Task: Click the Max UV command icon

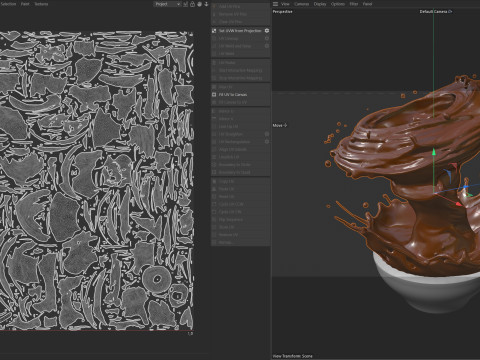Action: [214, 87]
